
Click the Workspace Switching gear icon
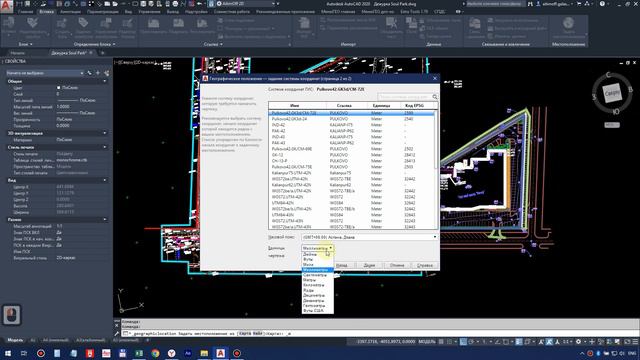click(578, 342)
